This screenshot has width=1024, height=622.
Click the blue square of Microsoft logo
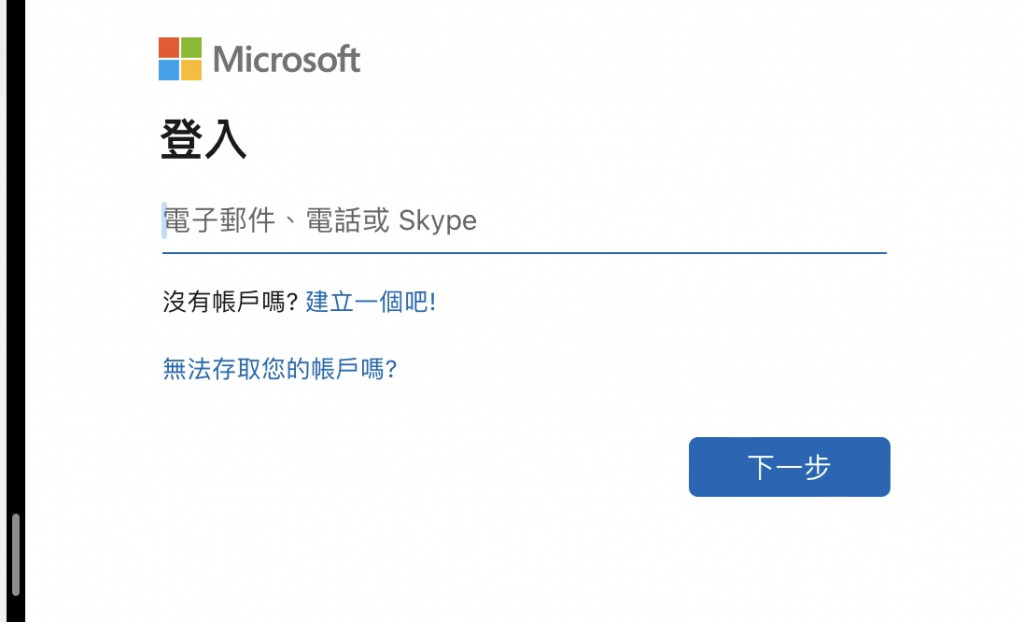(169, 70)
